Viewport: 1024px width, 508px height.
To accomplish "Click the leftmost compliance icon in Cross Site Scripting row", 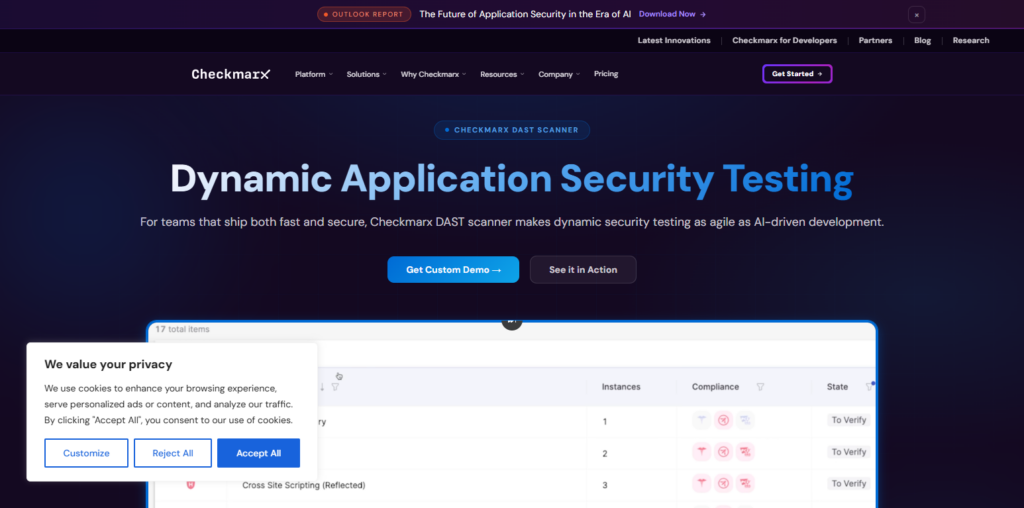I will coord(702,484).
